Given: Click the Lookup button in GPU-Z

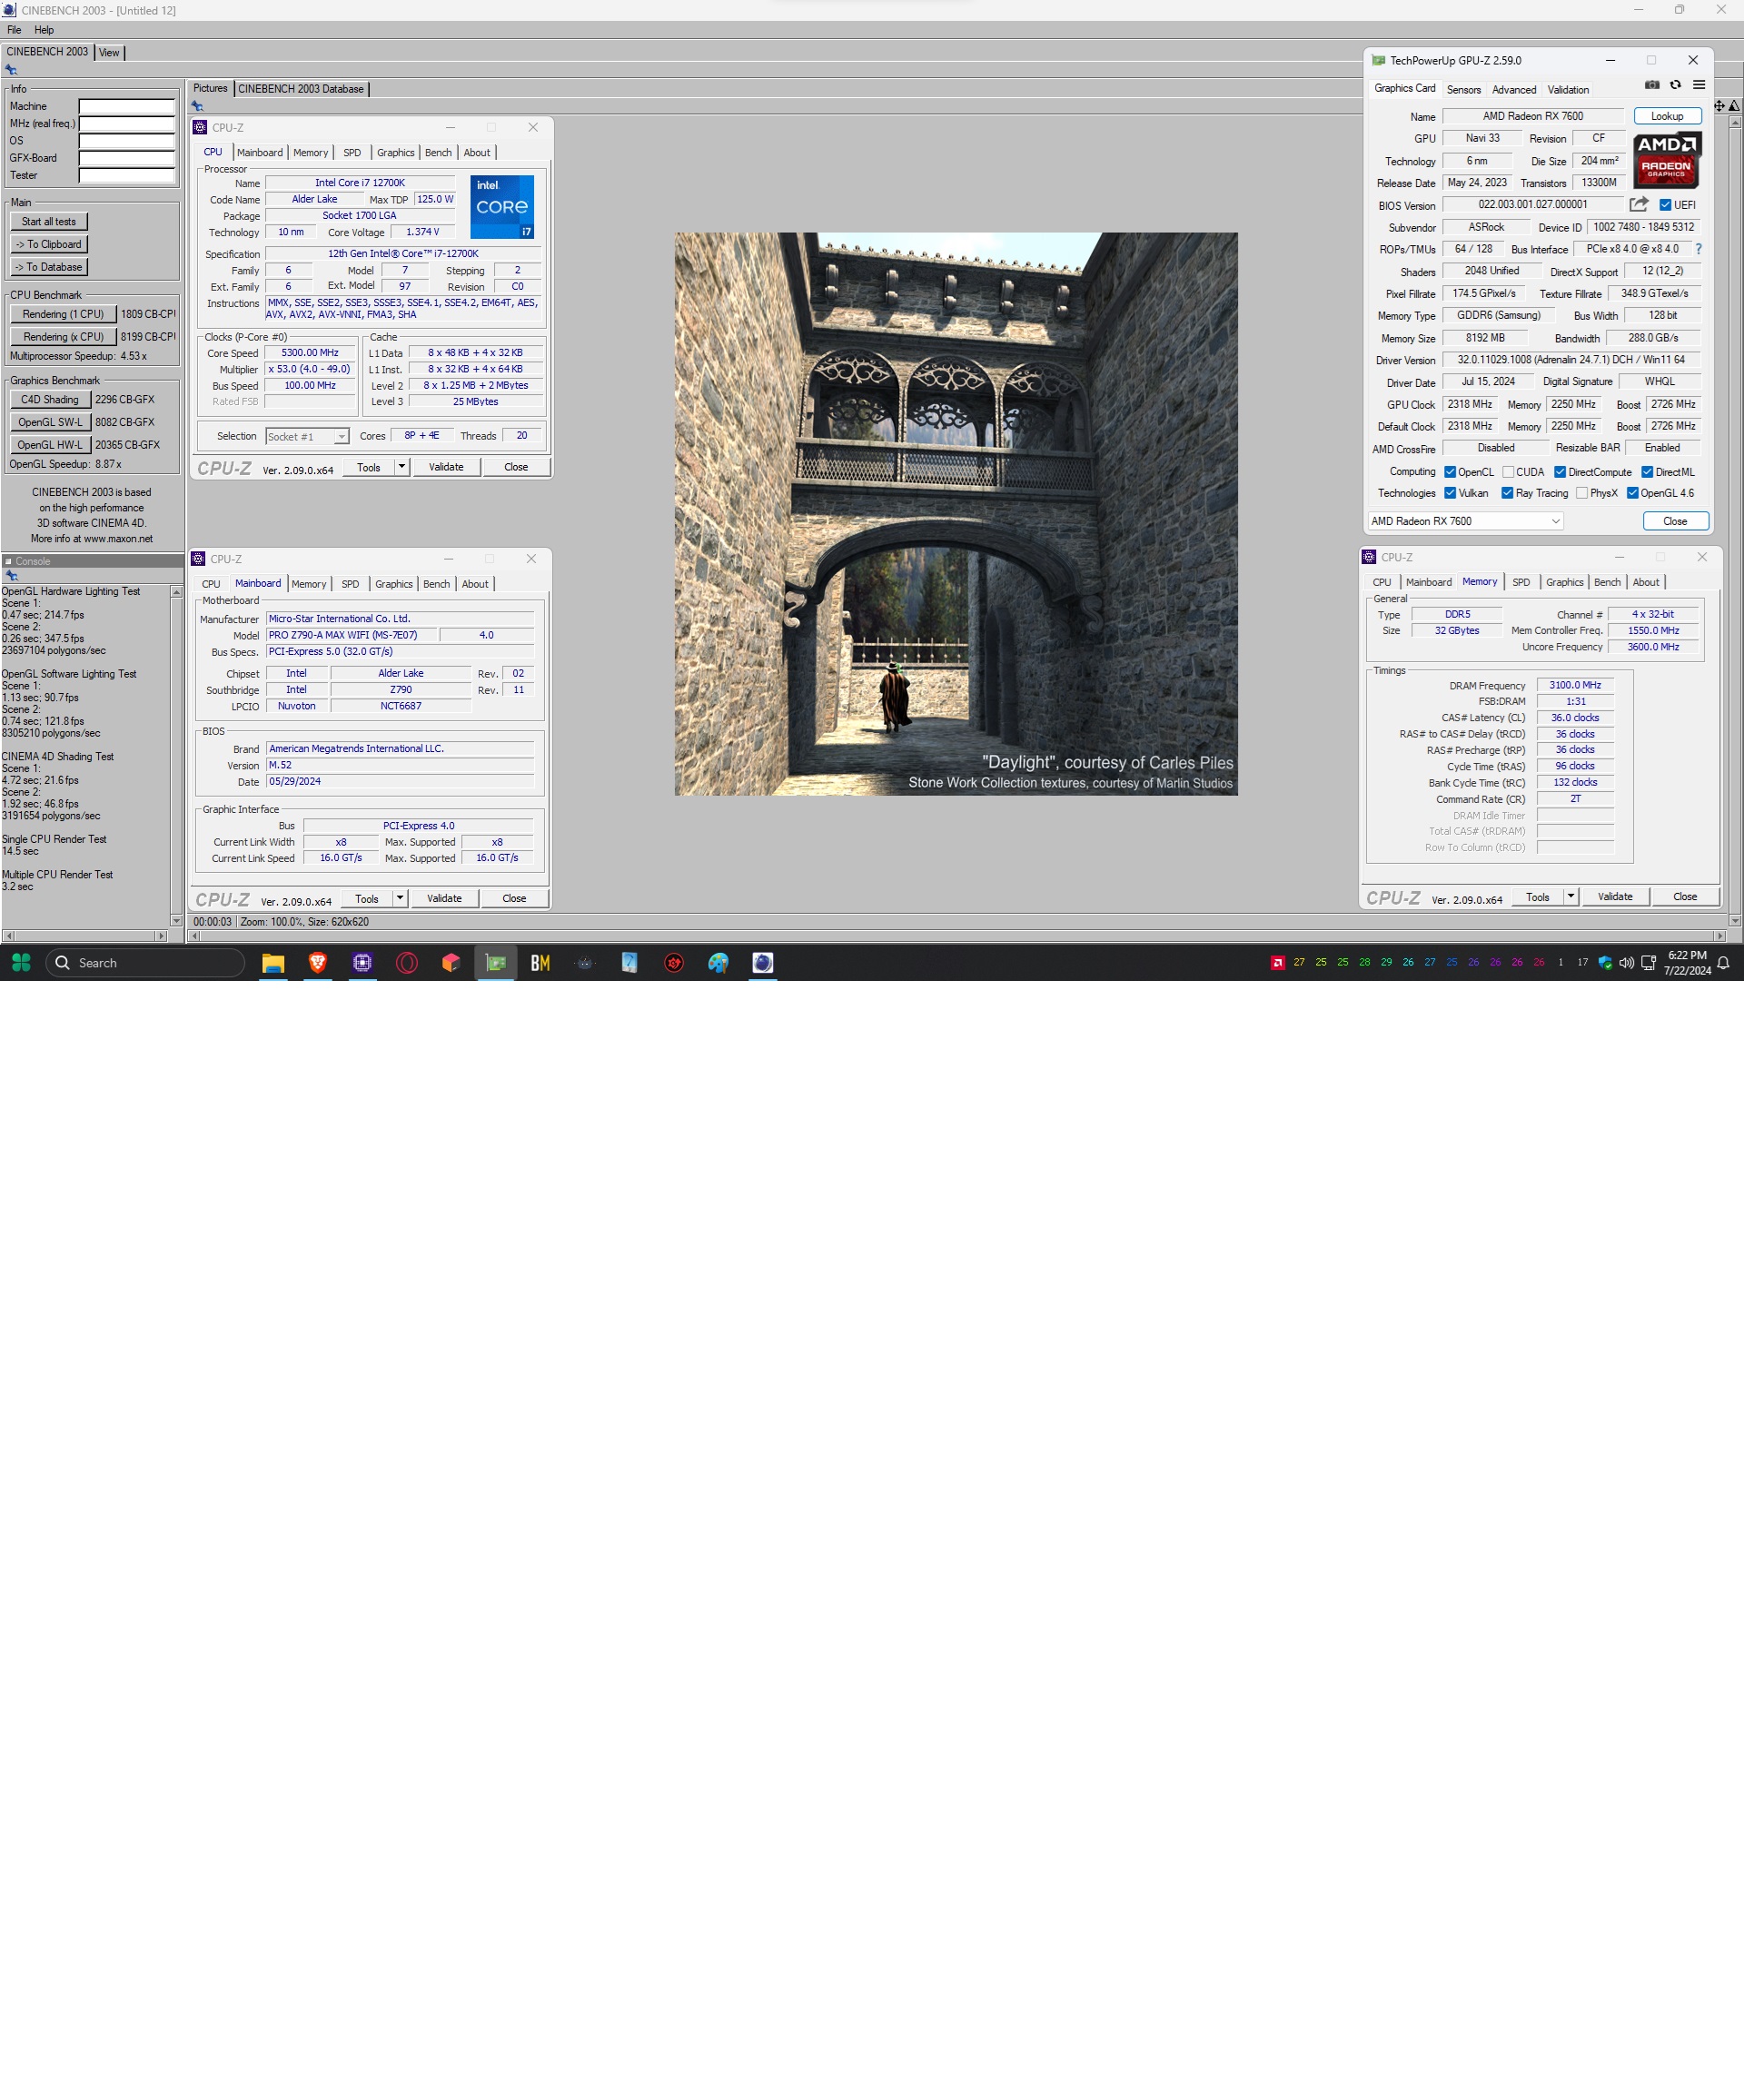Looking at the screenshot, I should [x=1667, y=116].
